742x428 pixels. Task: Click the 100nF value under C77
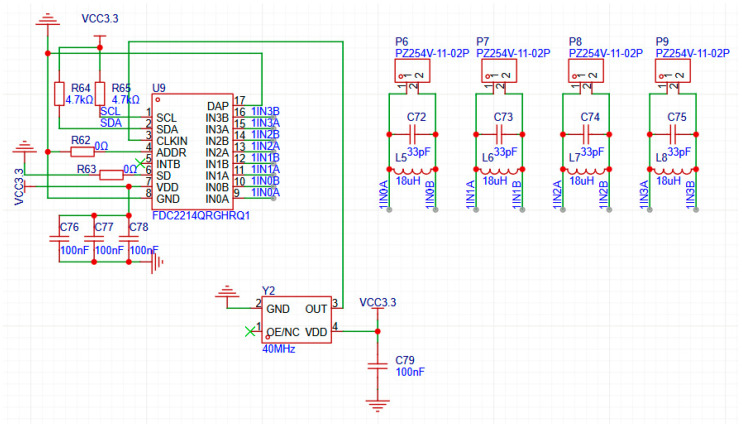[109, 250]
